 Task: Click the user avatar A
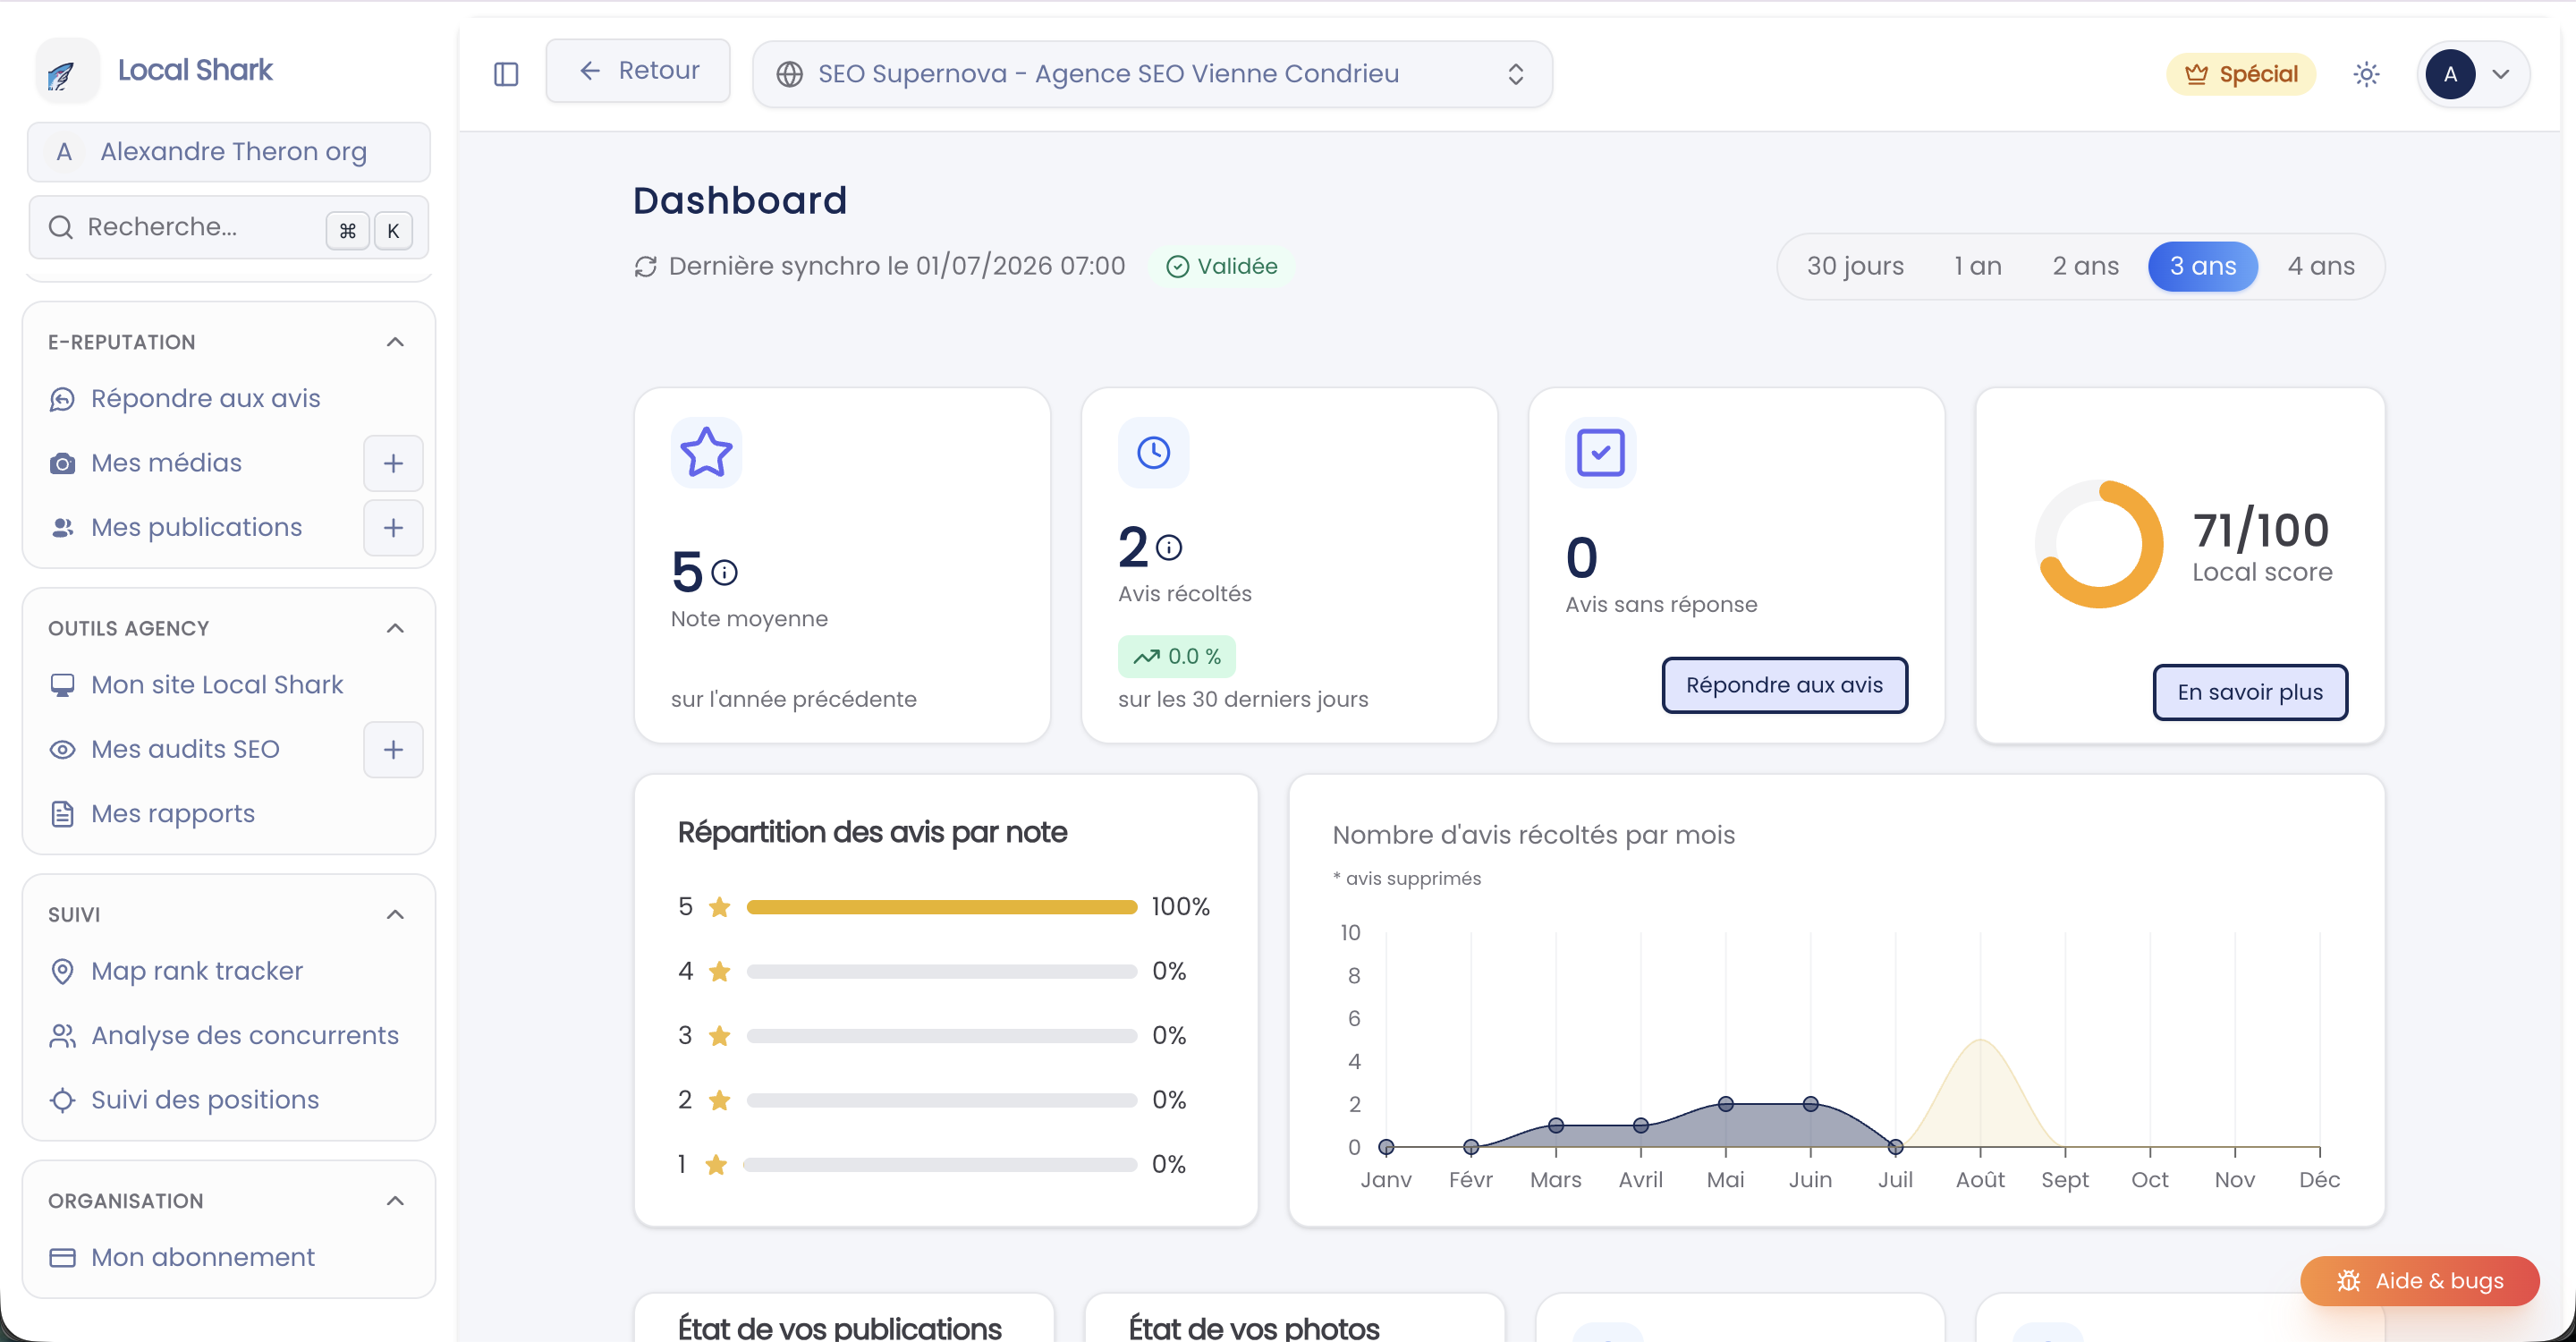pos(2449,74)
